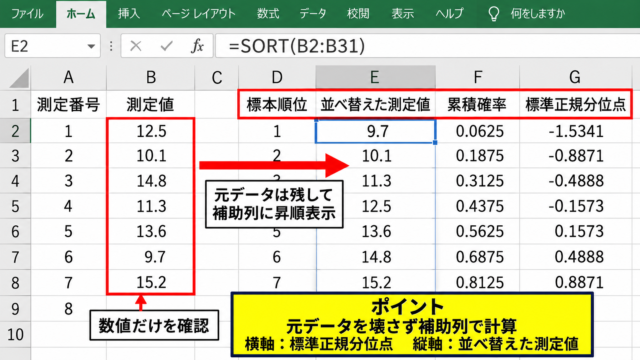Select row 5 header
This screenshot has width=640, height=360.
[15, 206]
